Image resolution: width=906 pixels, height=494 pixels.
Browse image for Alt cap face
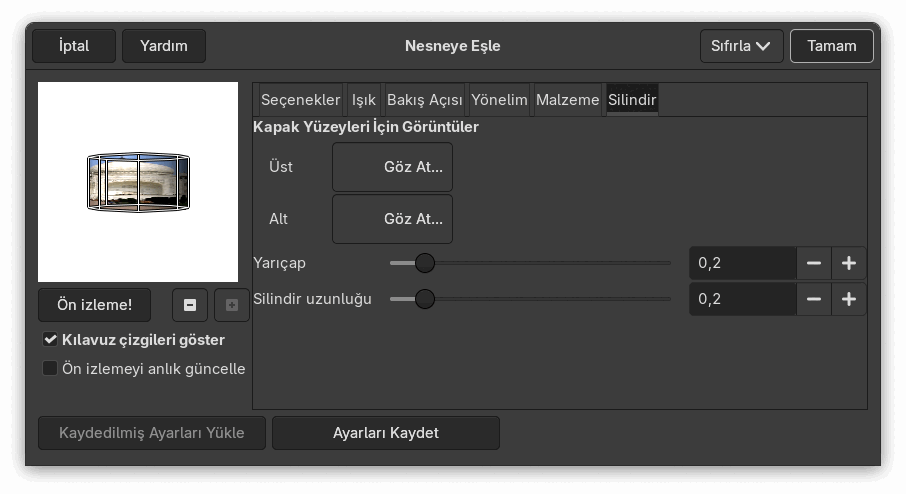(392, 219)
